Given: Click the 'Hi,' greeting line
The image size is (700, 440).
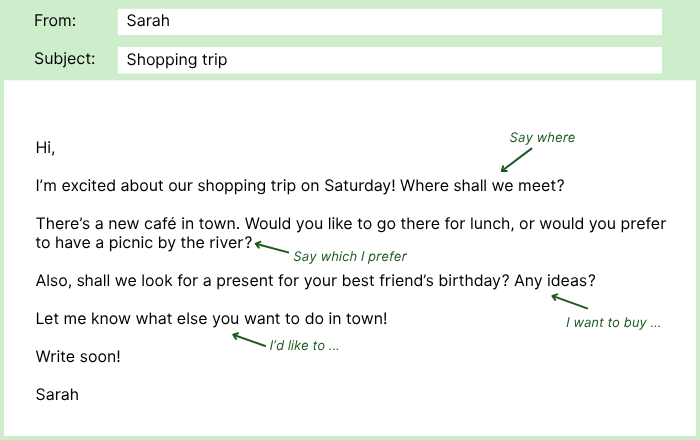Looking at the screenshot, I should pos(45,148).
